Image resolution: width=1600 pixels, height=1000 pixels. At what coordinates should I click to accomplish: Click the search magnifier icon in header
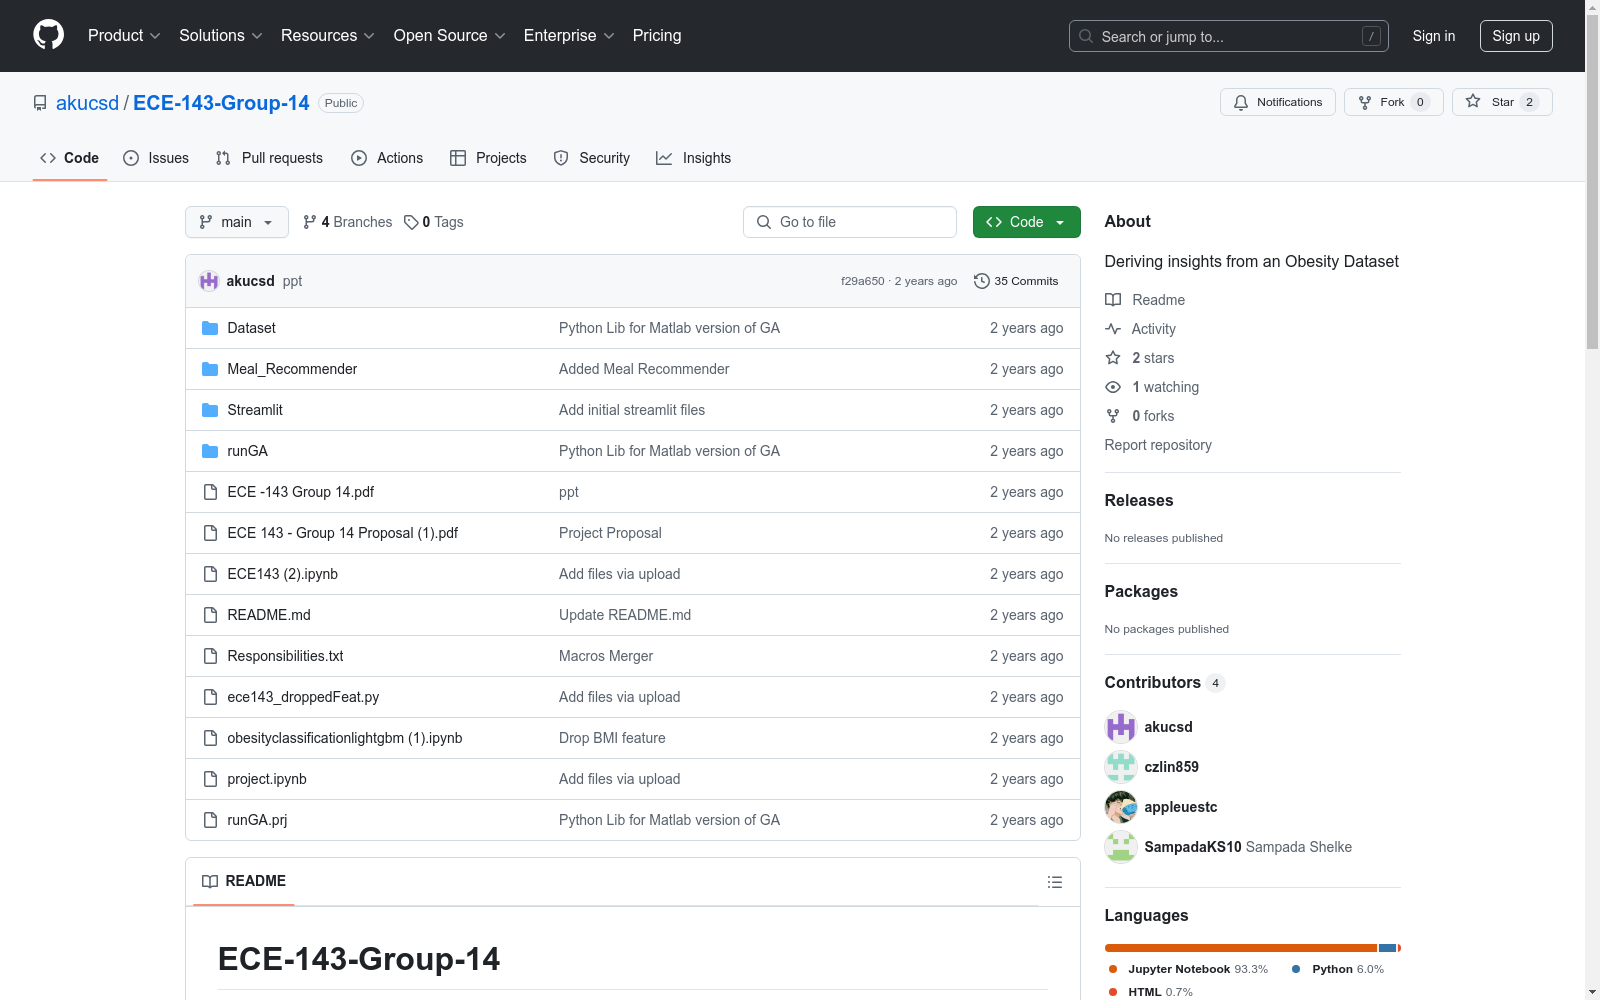1086,36
